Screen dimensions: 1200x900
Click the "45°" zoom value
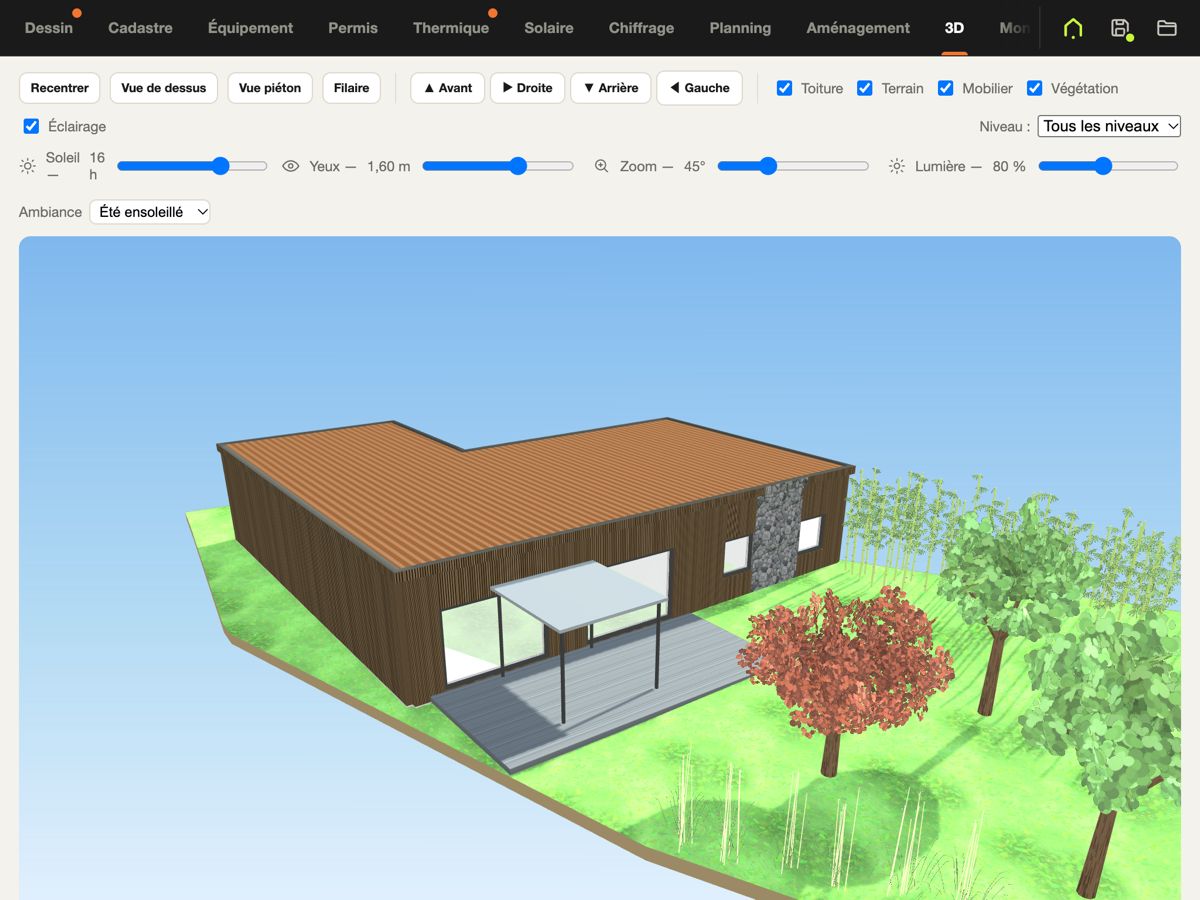695,166
